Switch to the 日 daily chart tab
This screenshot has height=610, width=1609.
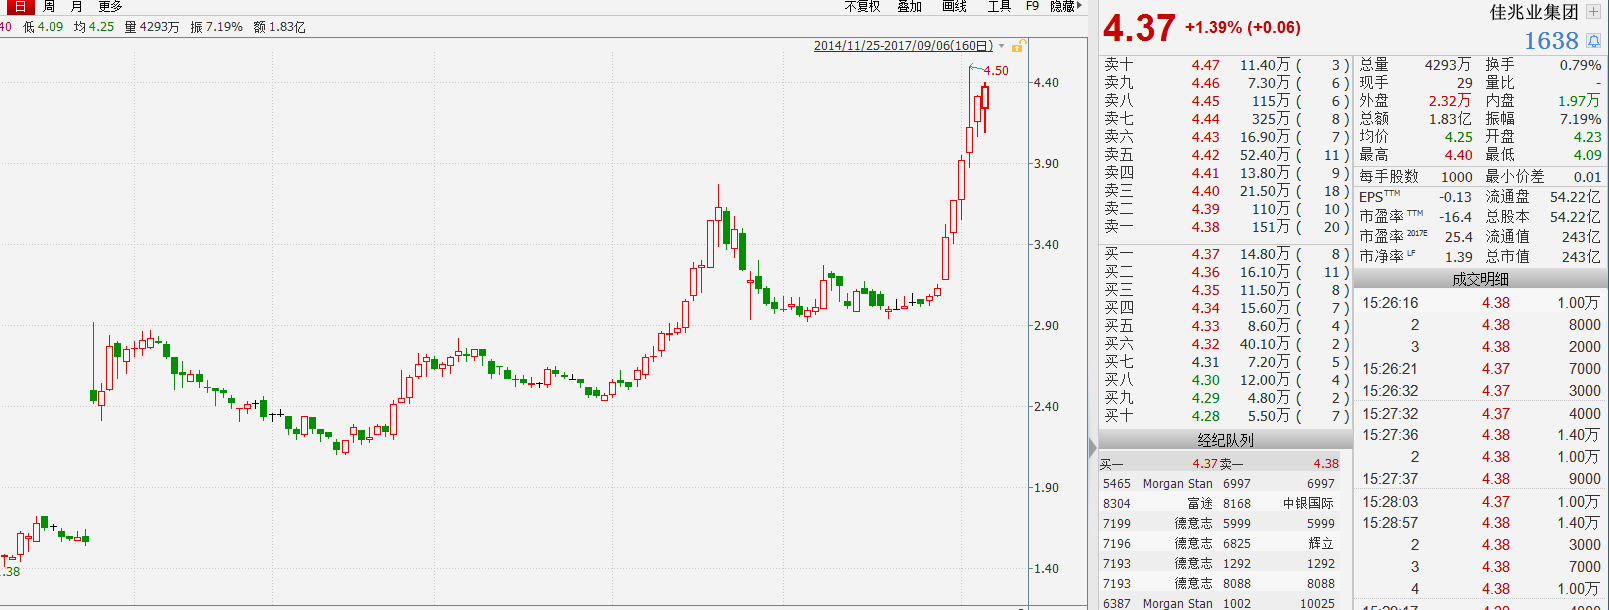click(x=19, y=6)
